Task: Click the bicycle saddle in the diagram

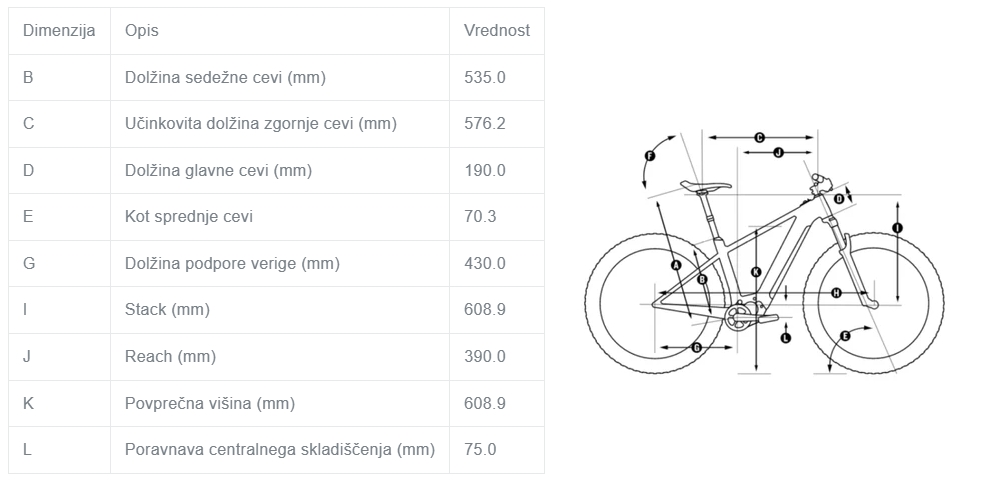Action: pyautogui.click(x=705, y=185)
